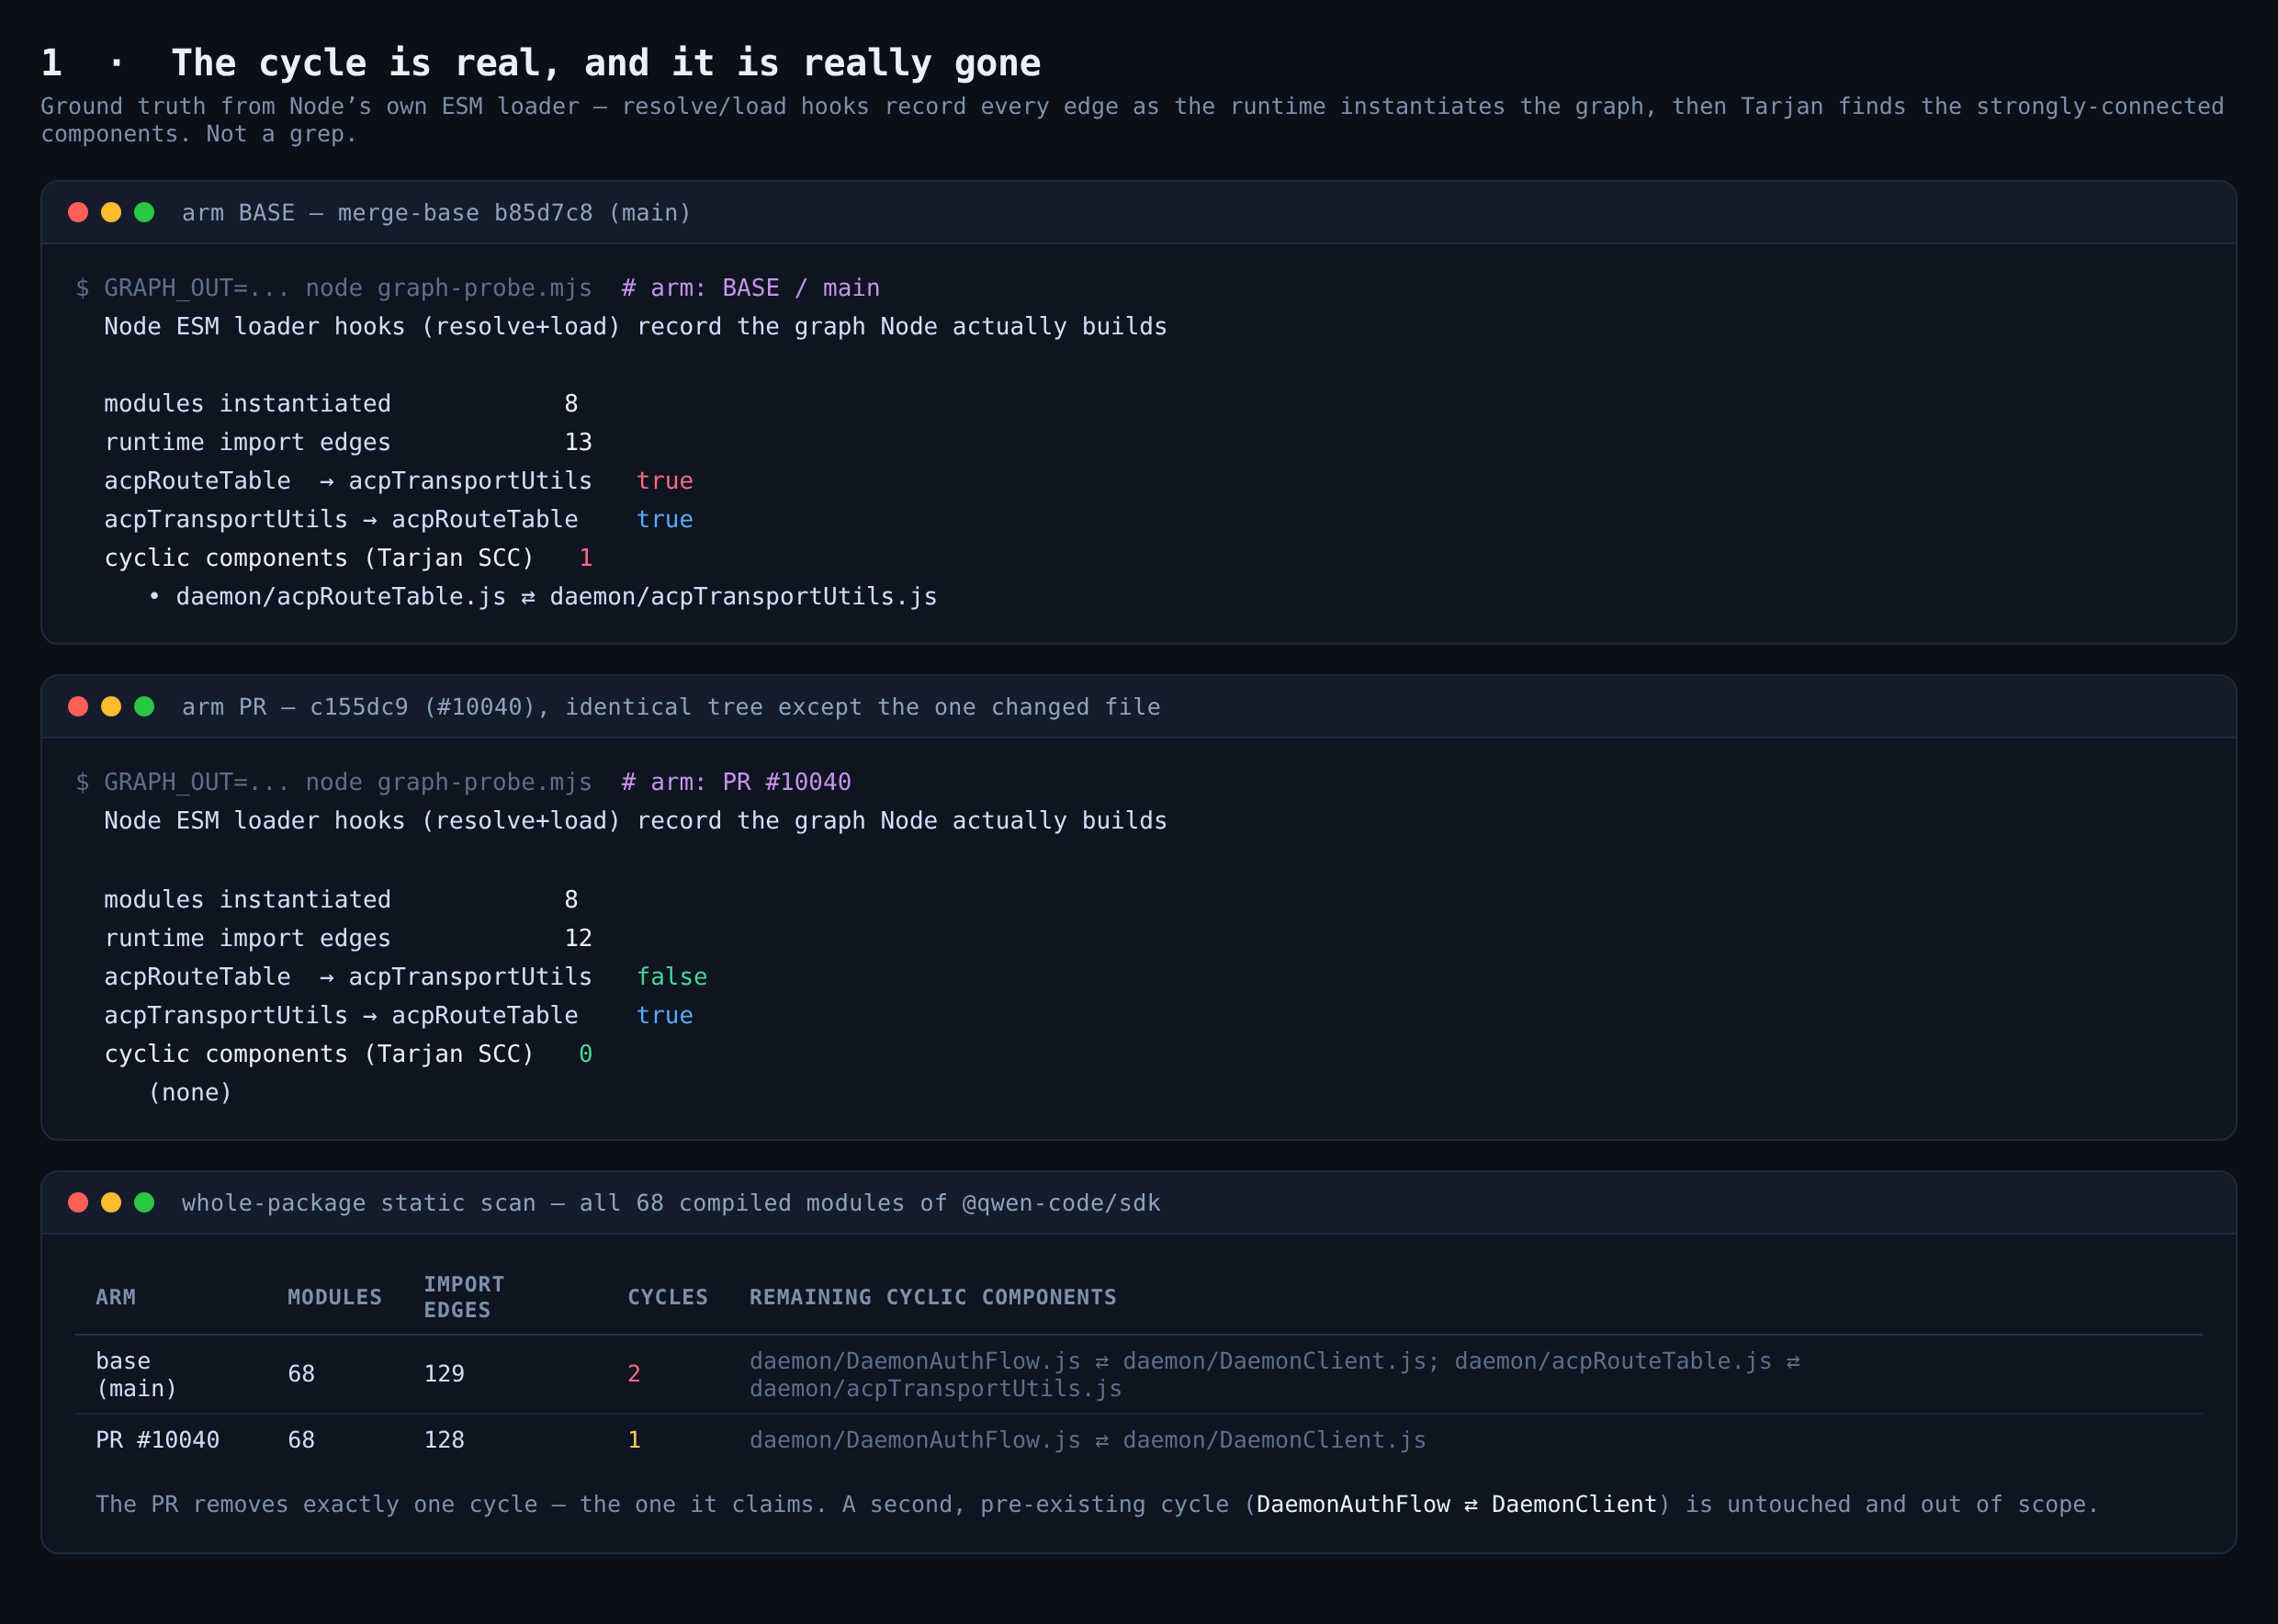
Task: Select the PR #10040 table row
Action: point(1139,1440)
